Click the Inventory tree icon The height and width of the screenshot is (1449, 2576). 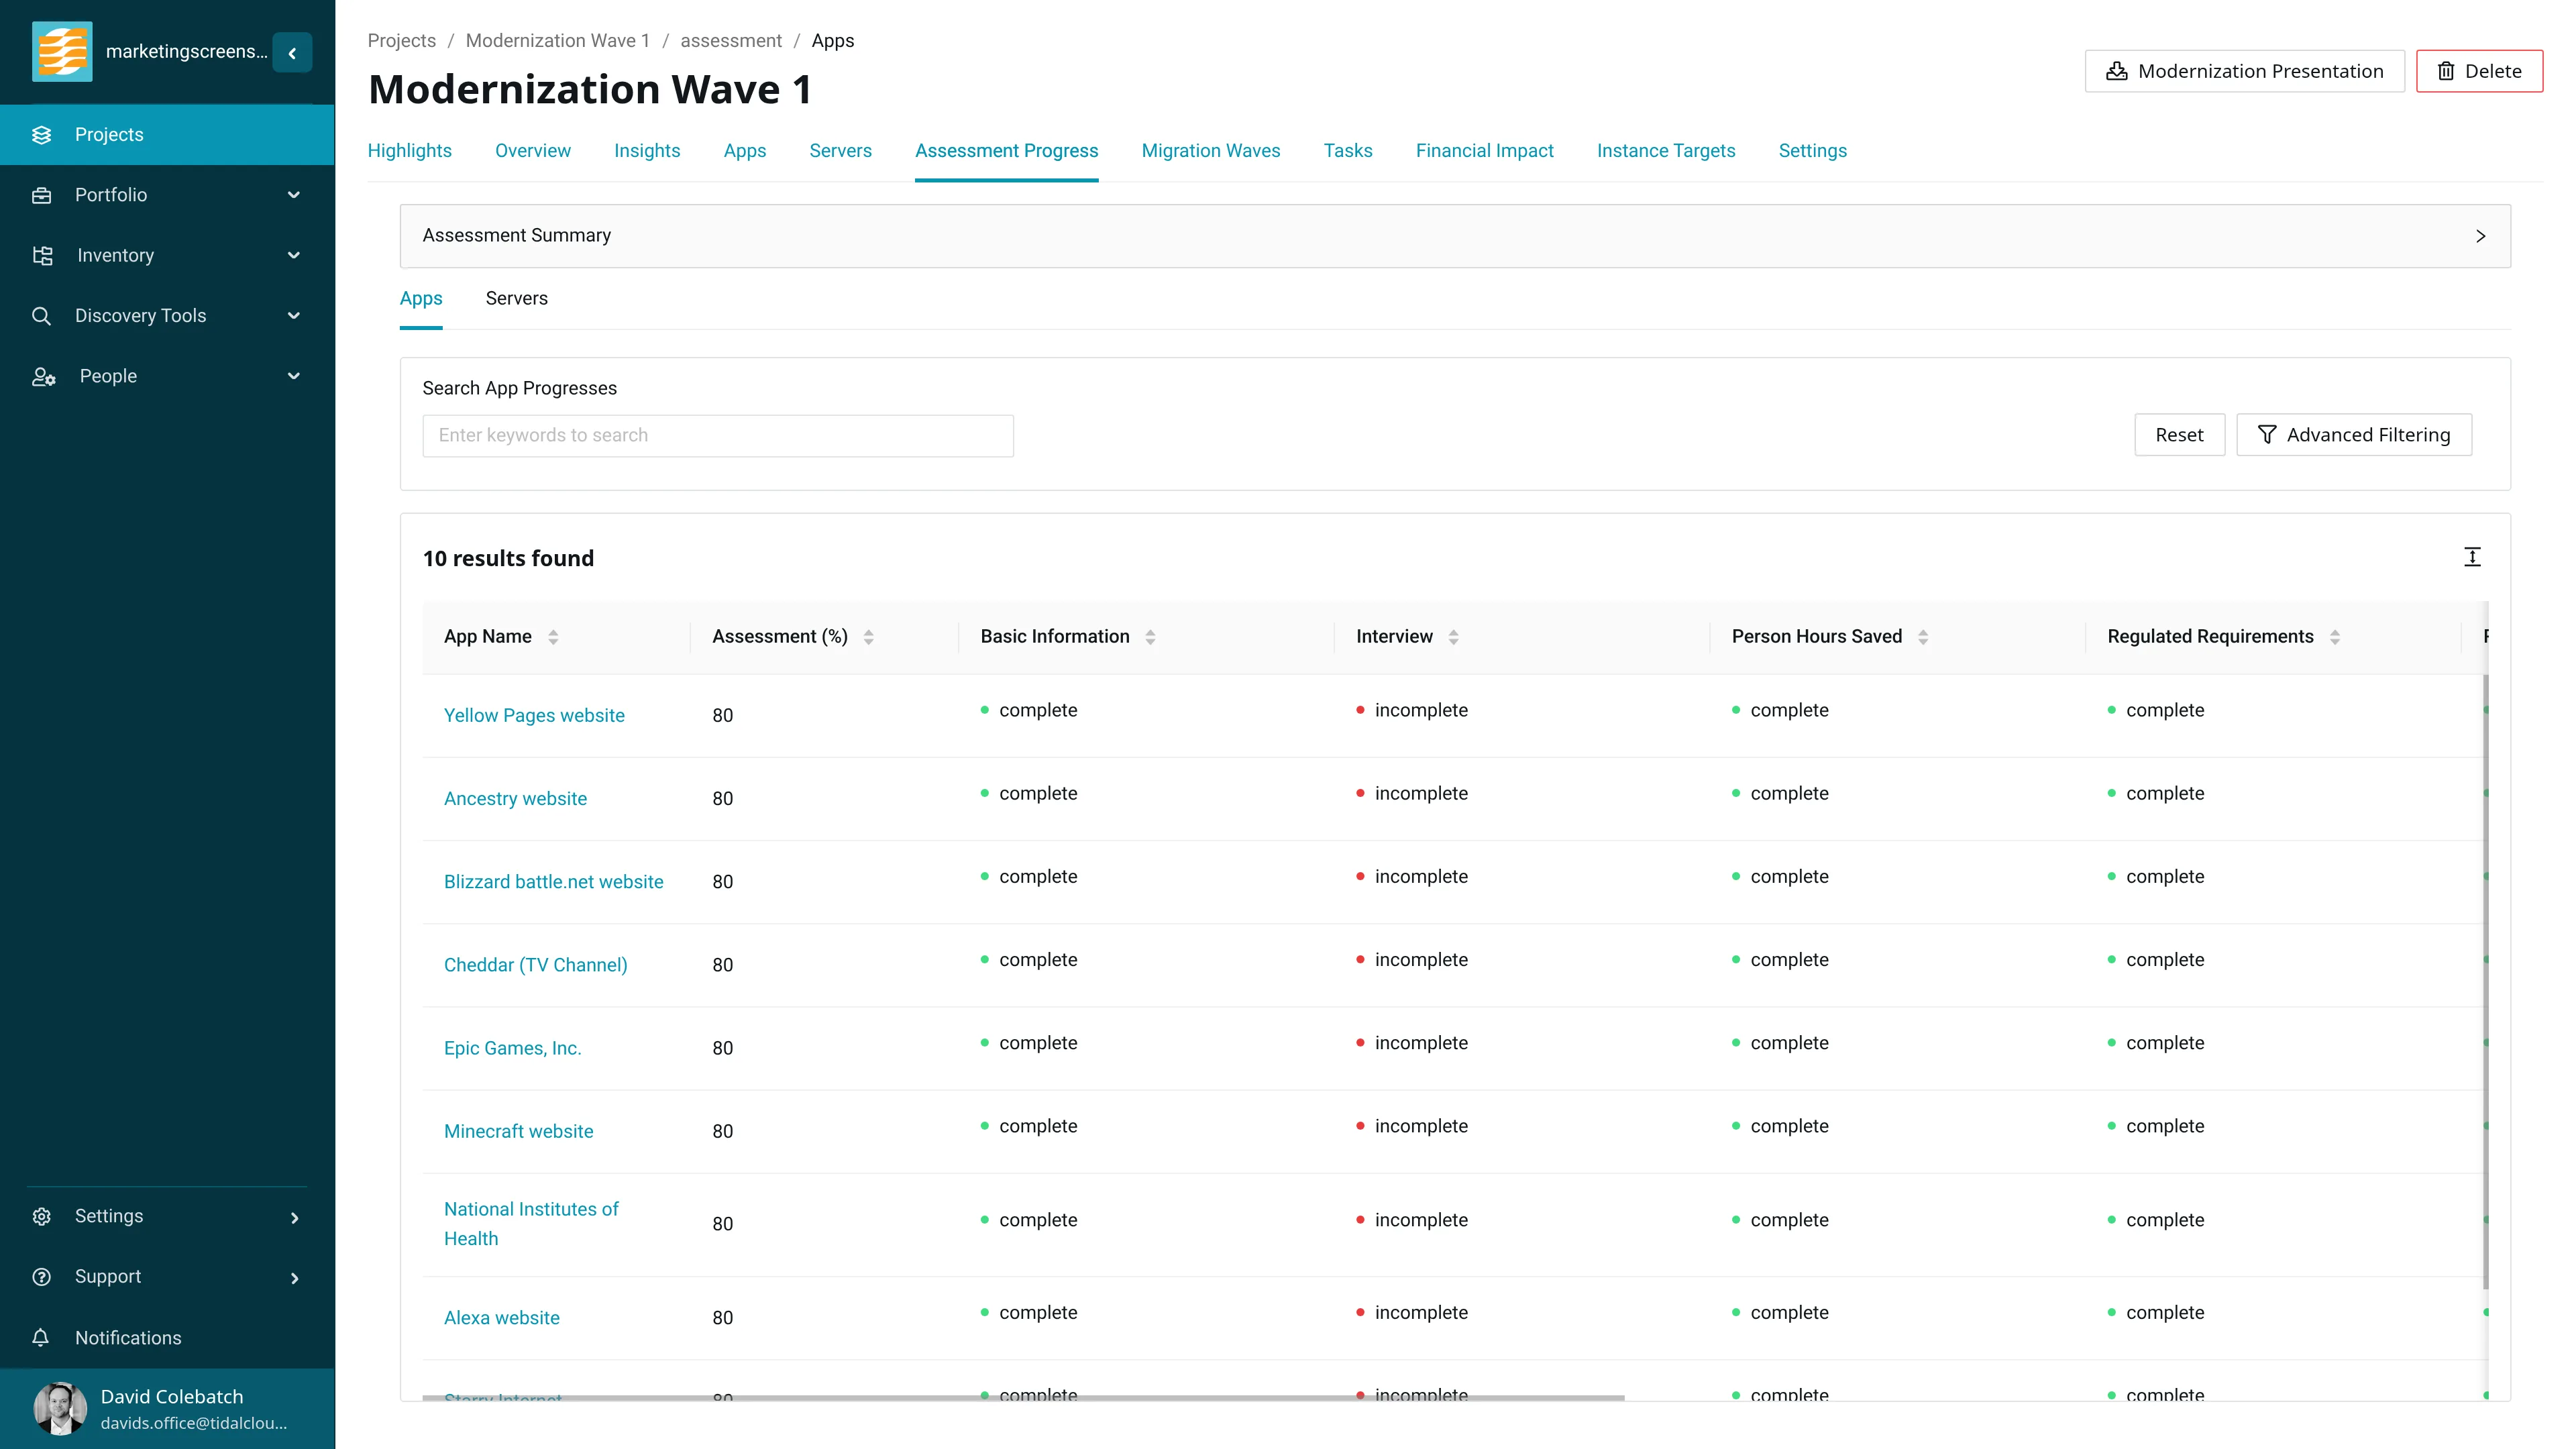pyautogui.click(x=42, y=256)
